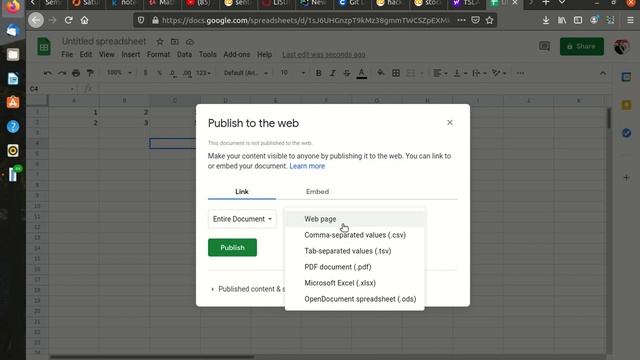Go to the Firefox home page
640x360 pixels.
click(x=84, y=20)
